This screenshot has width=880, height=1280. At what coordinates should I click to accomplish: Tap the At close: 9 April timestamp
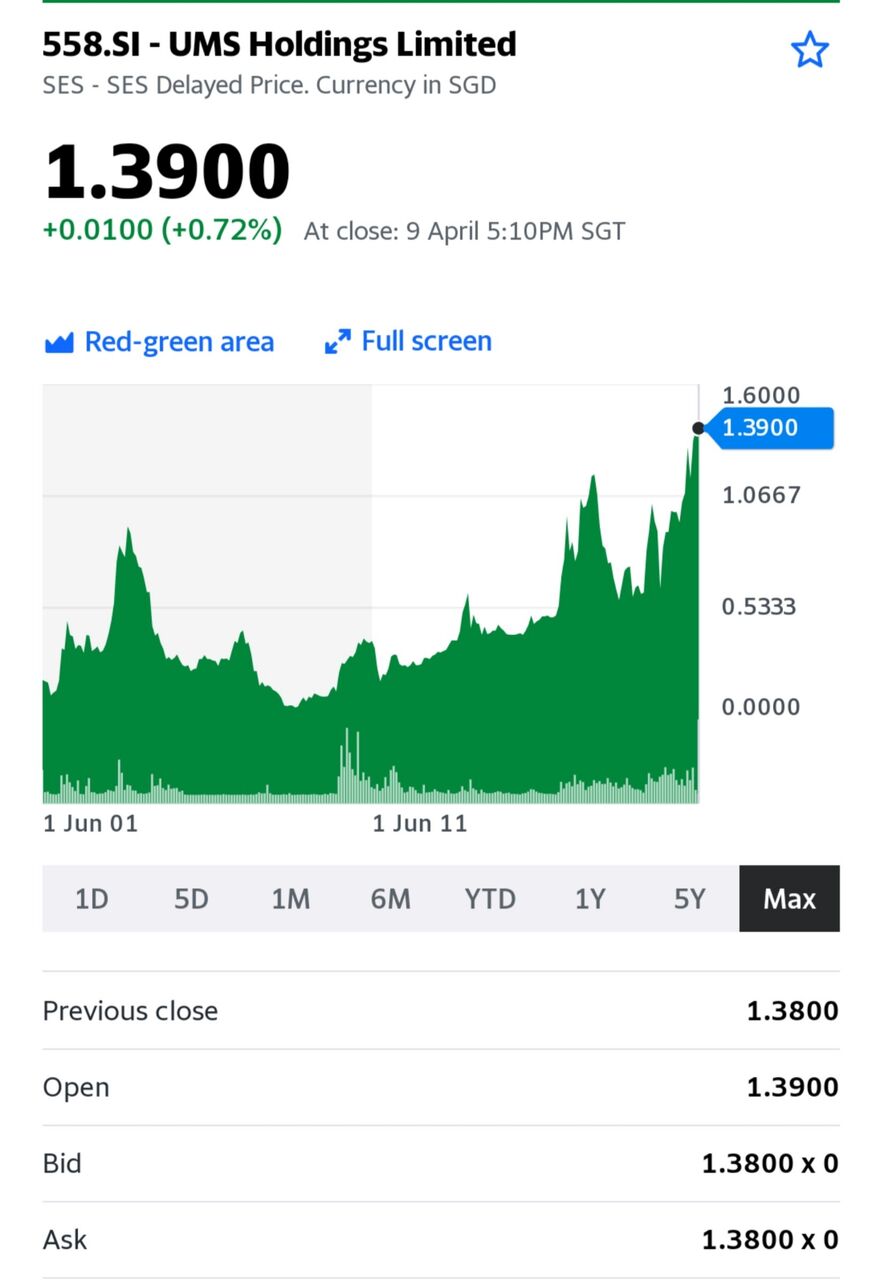(465, 231)
